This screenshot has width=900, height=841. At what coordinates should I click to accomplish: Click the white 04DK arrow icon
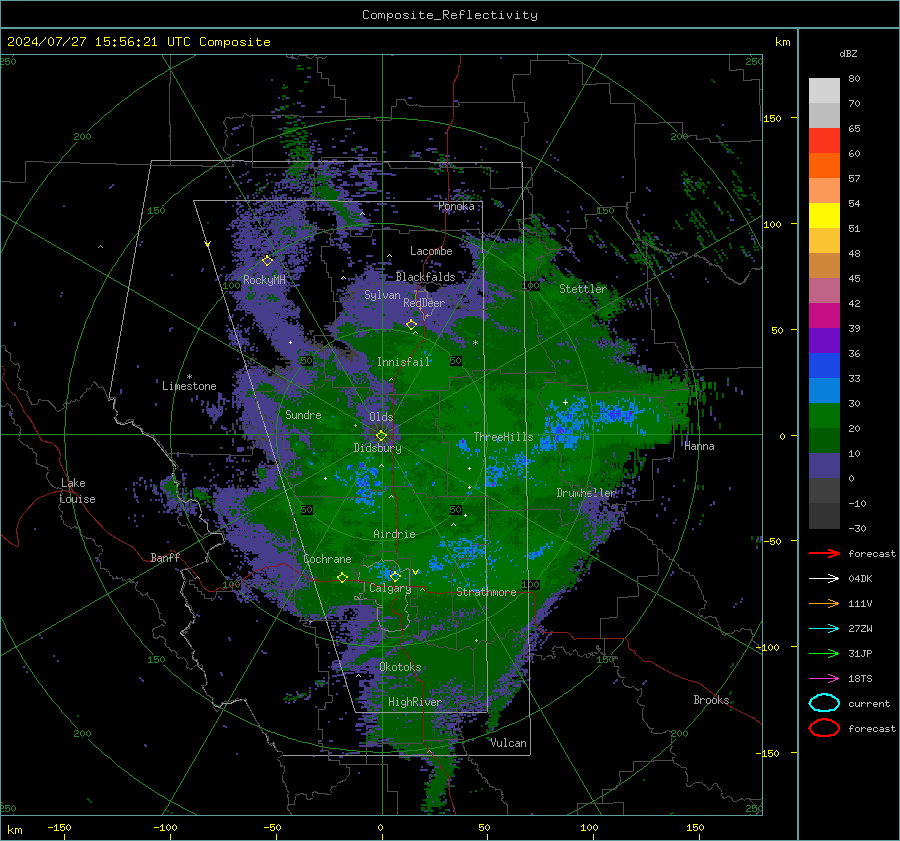824,579
